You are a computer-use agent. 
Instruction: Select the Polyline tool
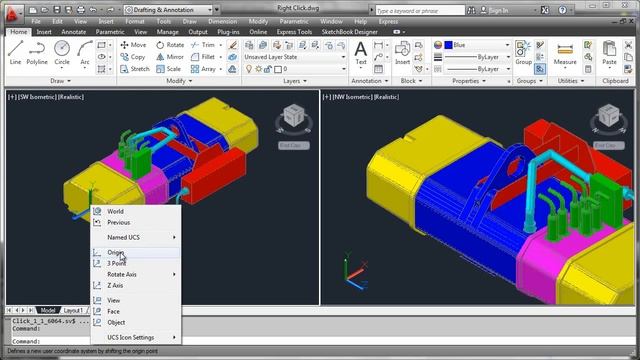click(x=37, y=53)
